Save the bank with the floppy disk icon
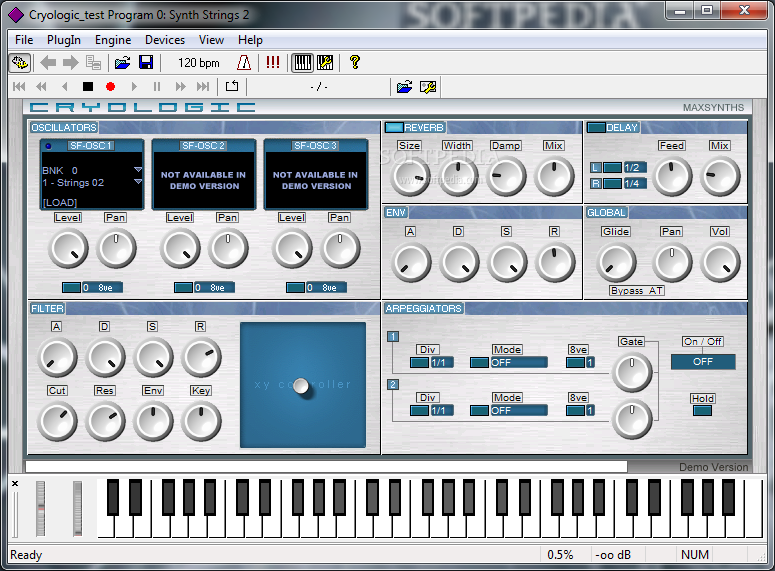Image resolution: width=775 pixels, height=571 pixels. tap(146, 63)
